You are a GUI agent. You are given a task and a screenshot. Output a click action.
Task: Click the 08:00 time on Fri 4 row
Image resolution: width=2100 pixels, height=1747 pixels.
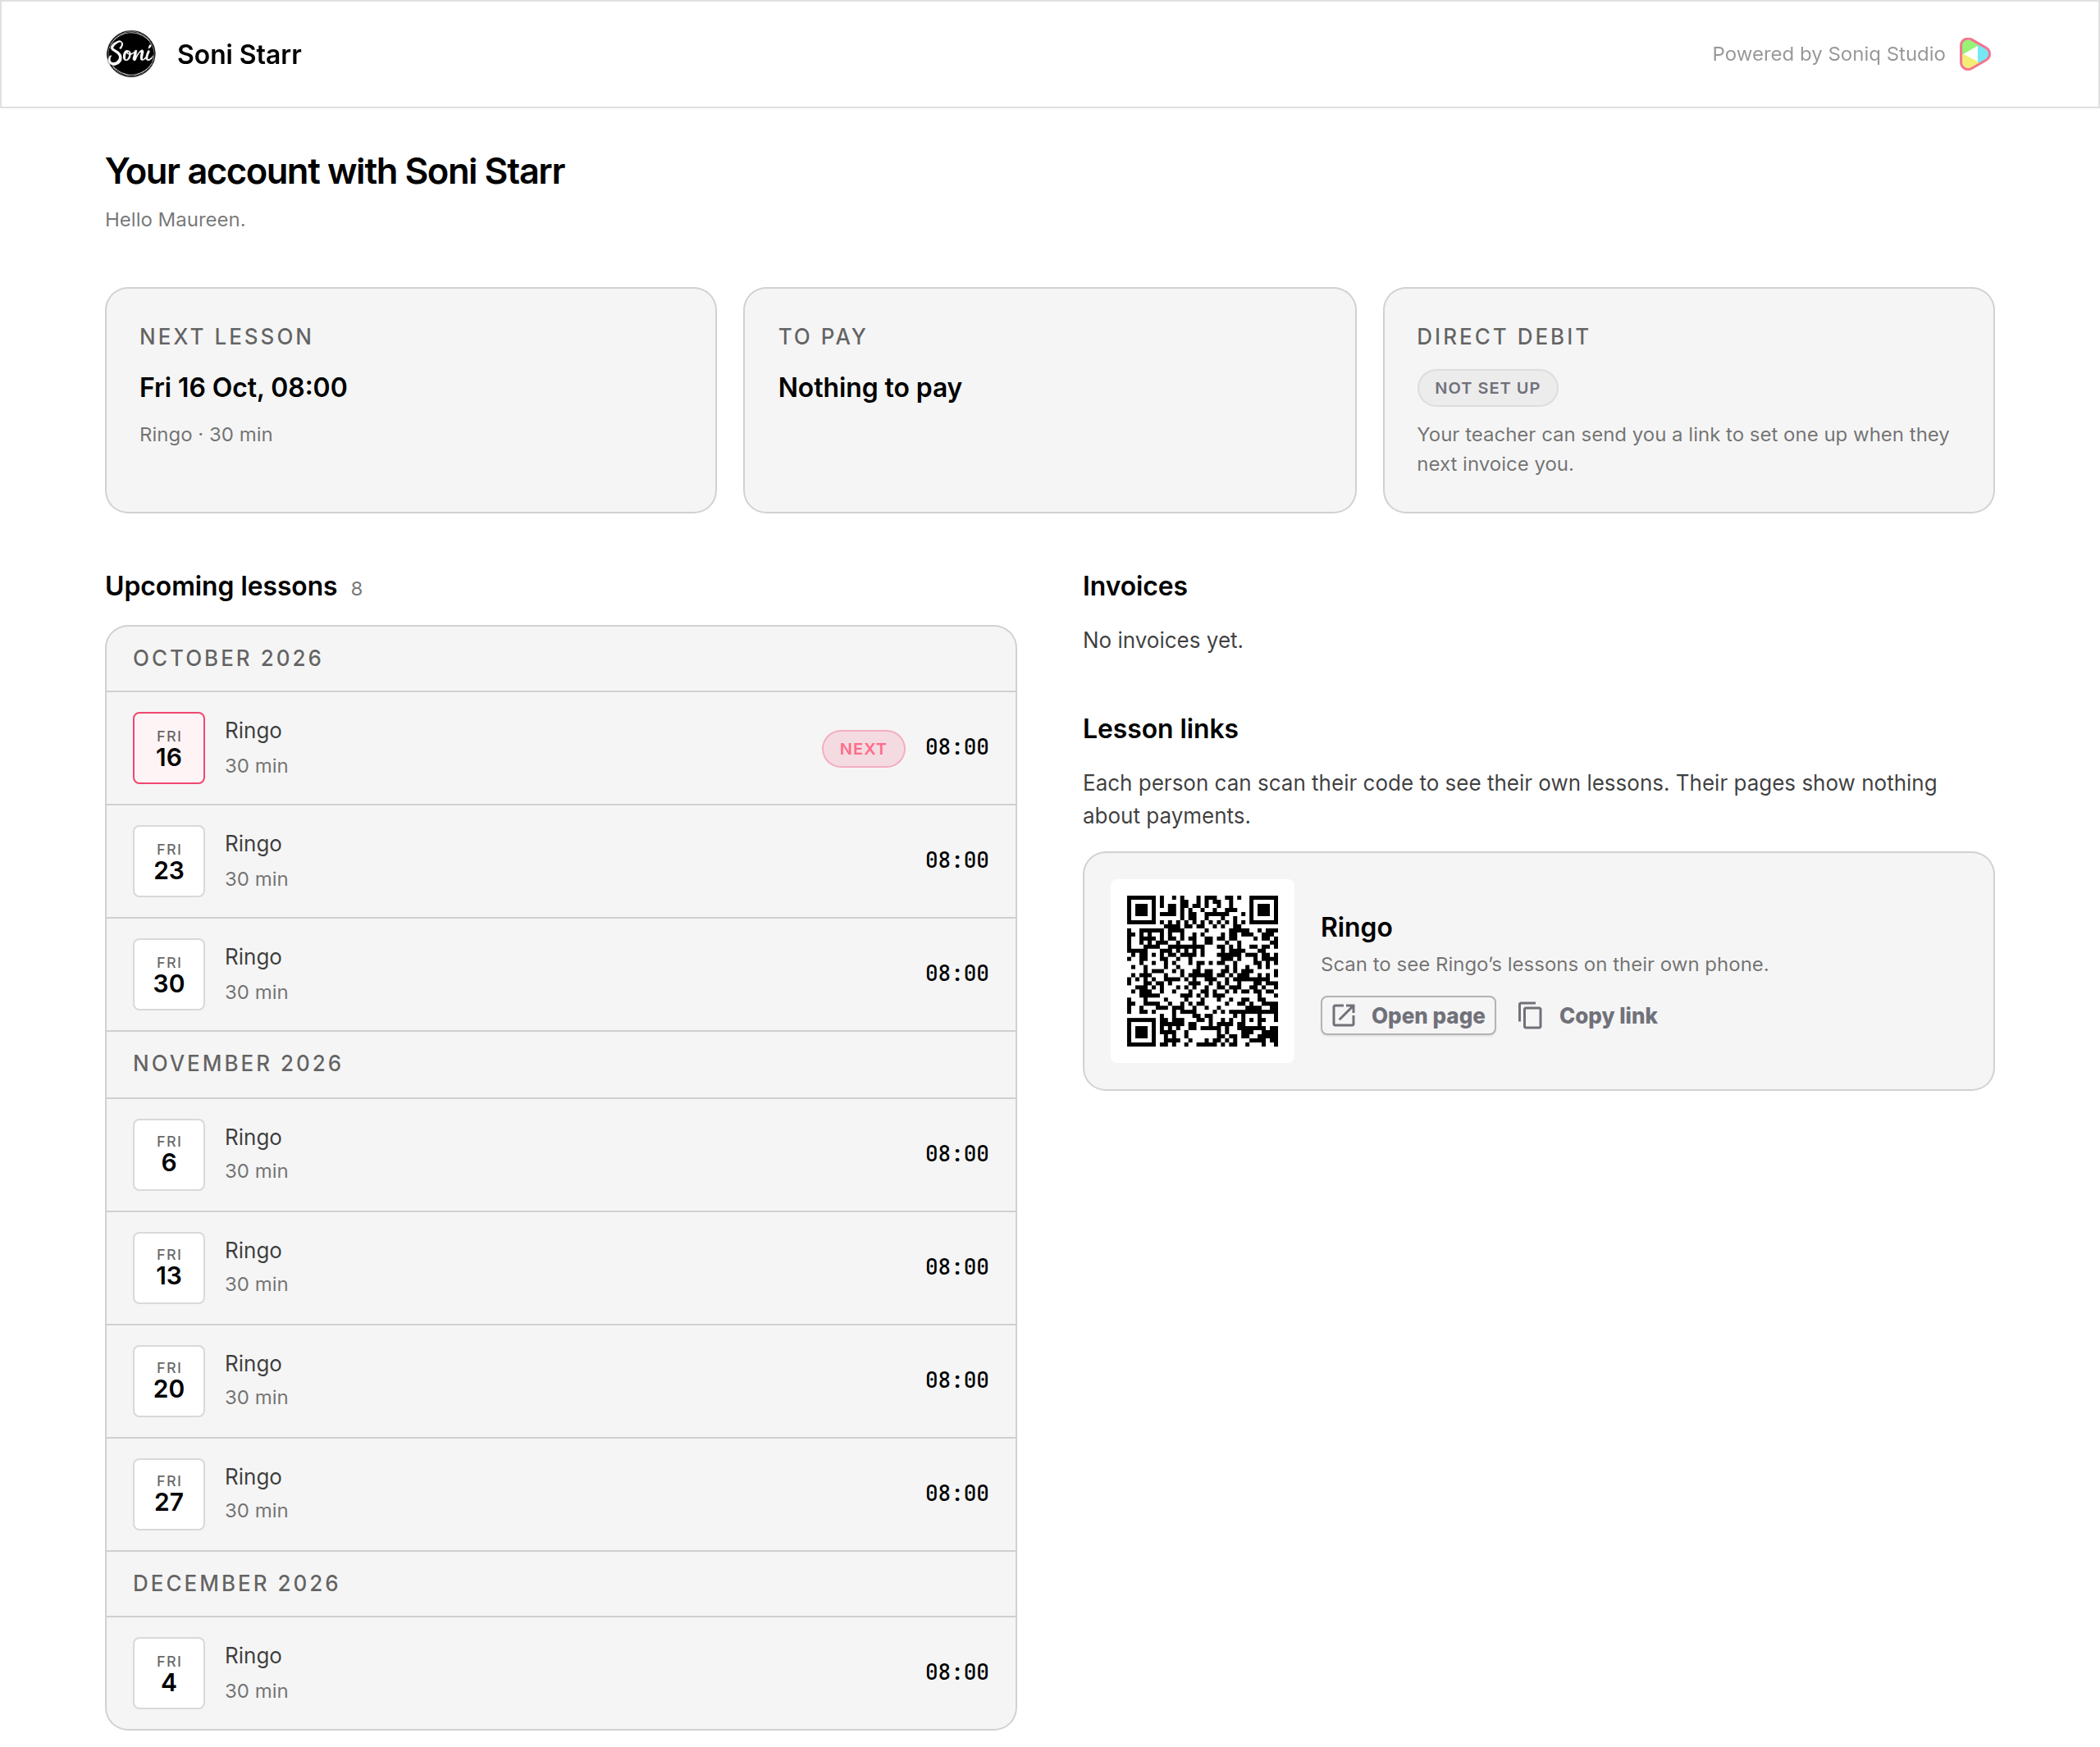point(957,1673)
